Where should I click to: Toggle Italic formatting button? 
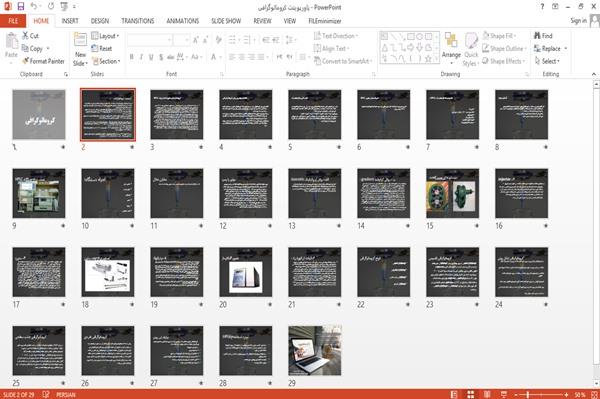pos(141,57)
